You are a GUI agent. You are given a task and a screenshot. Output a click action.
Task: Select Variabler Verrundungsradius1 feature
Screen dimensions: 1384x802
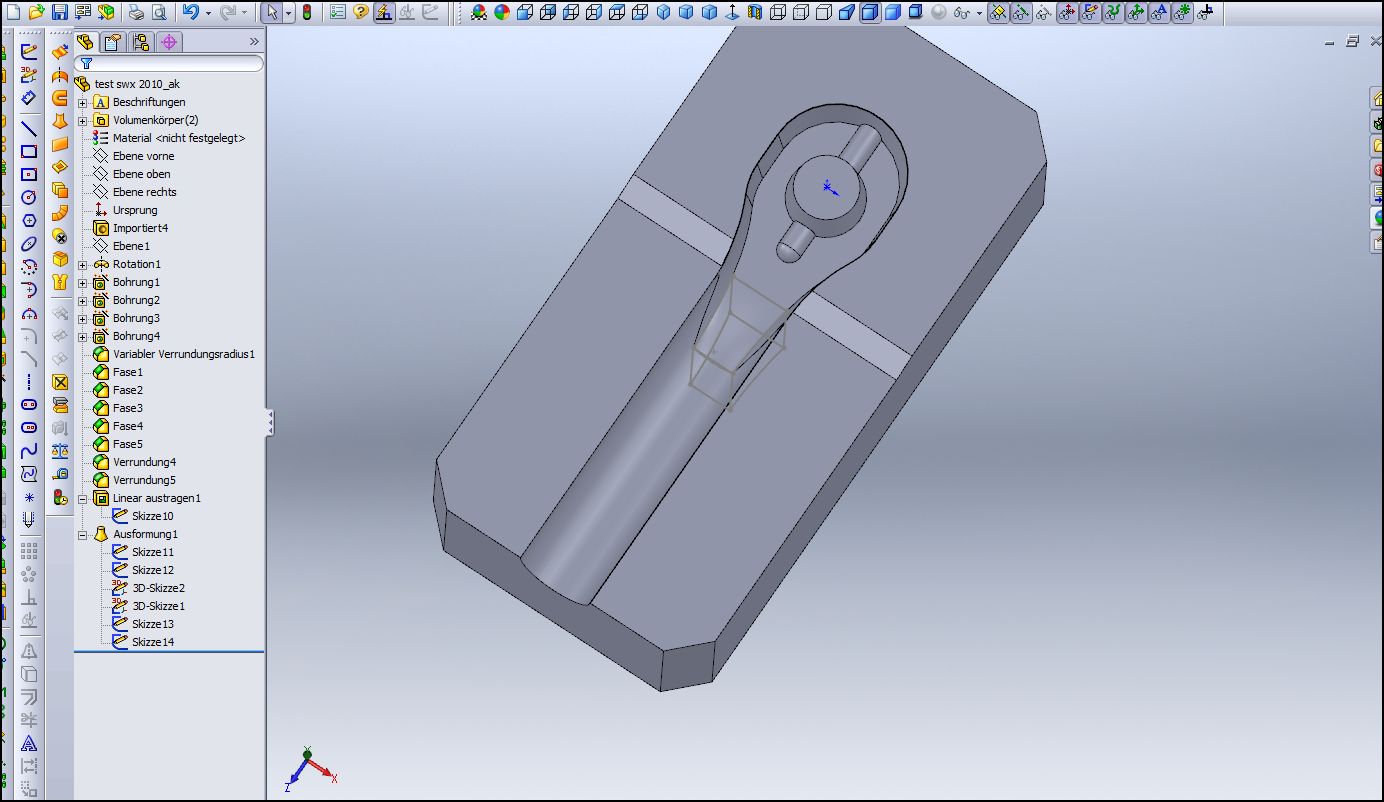(184, 354)
